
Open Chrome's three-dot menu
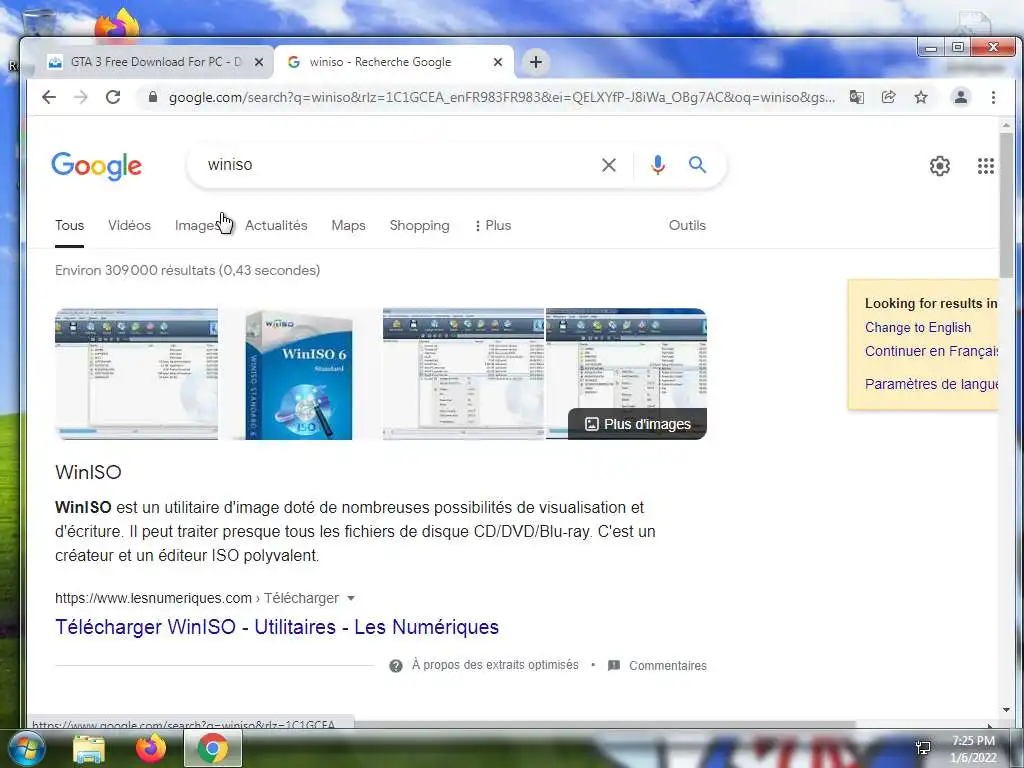[x=993, y=97]
